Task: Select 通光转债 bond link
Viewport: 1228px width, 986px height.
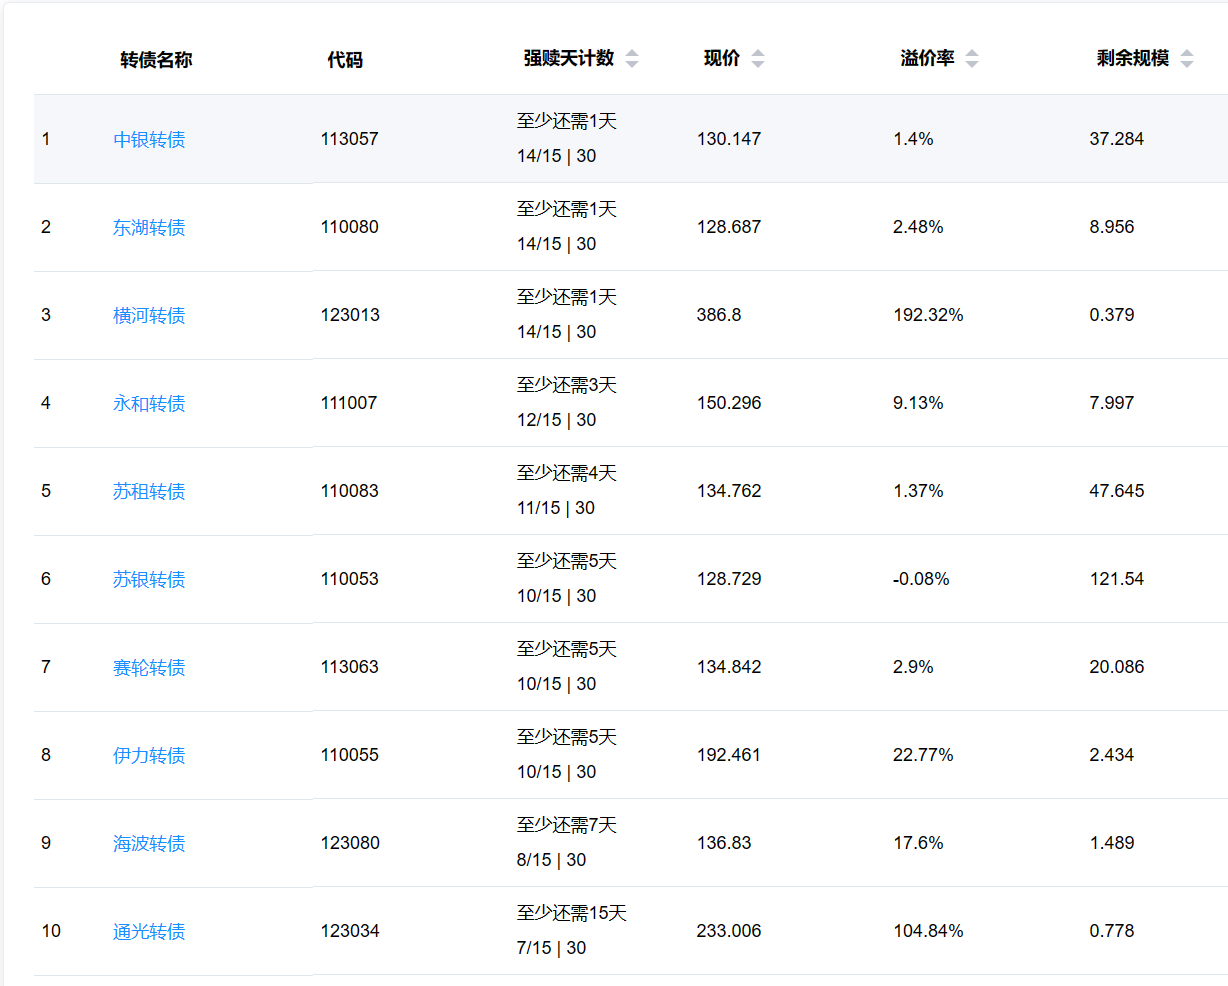Action: coord(149,932)
